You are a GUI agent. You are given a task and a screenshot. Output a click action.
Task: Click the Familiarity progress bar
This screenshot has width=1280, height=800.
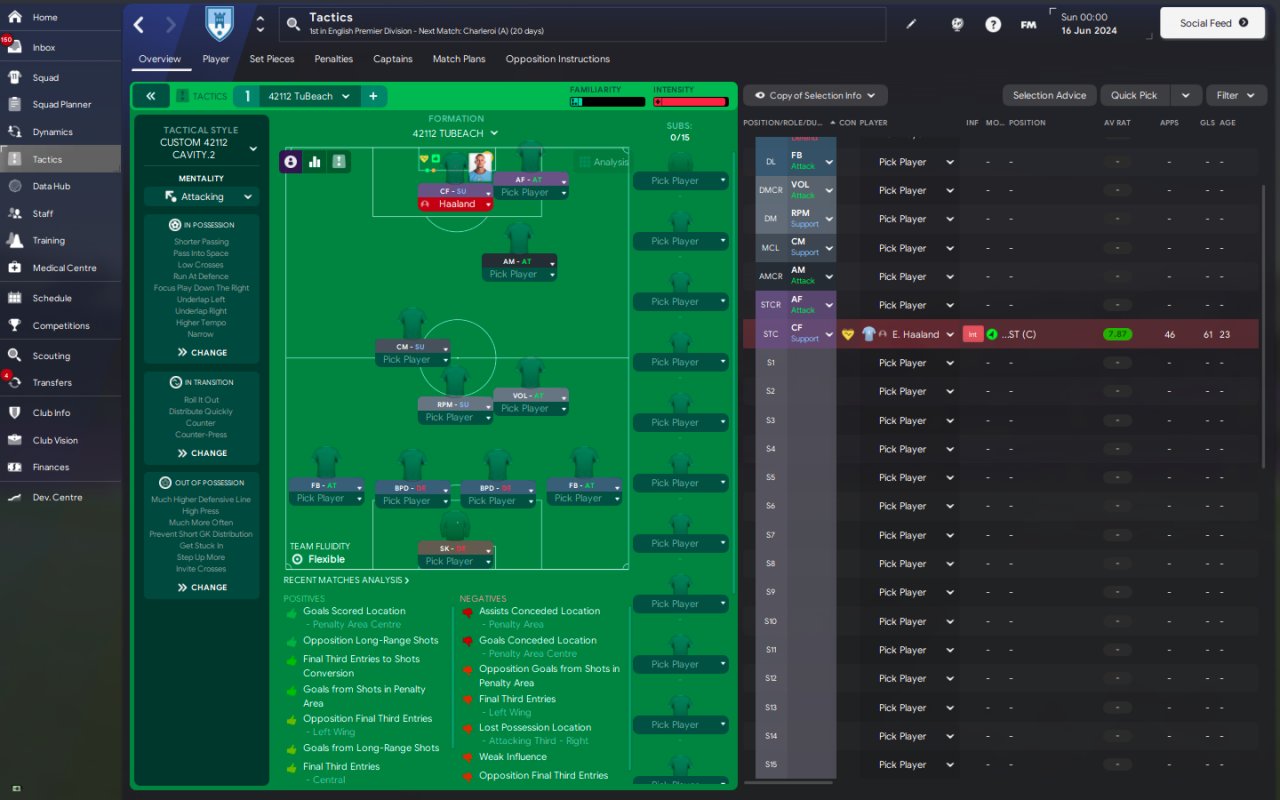(x=607, y=102)
